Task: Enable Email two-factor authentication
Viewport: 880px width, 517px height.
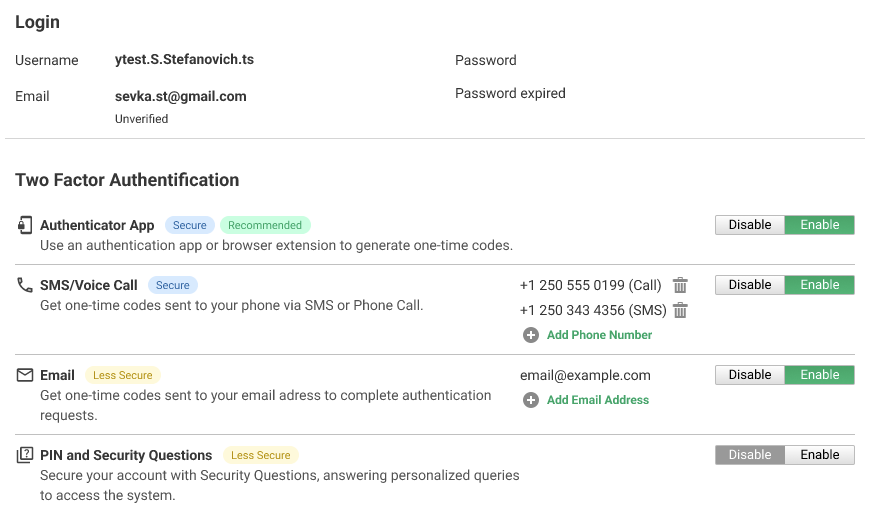Action: coord(819,375)
